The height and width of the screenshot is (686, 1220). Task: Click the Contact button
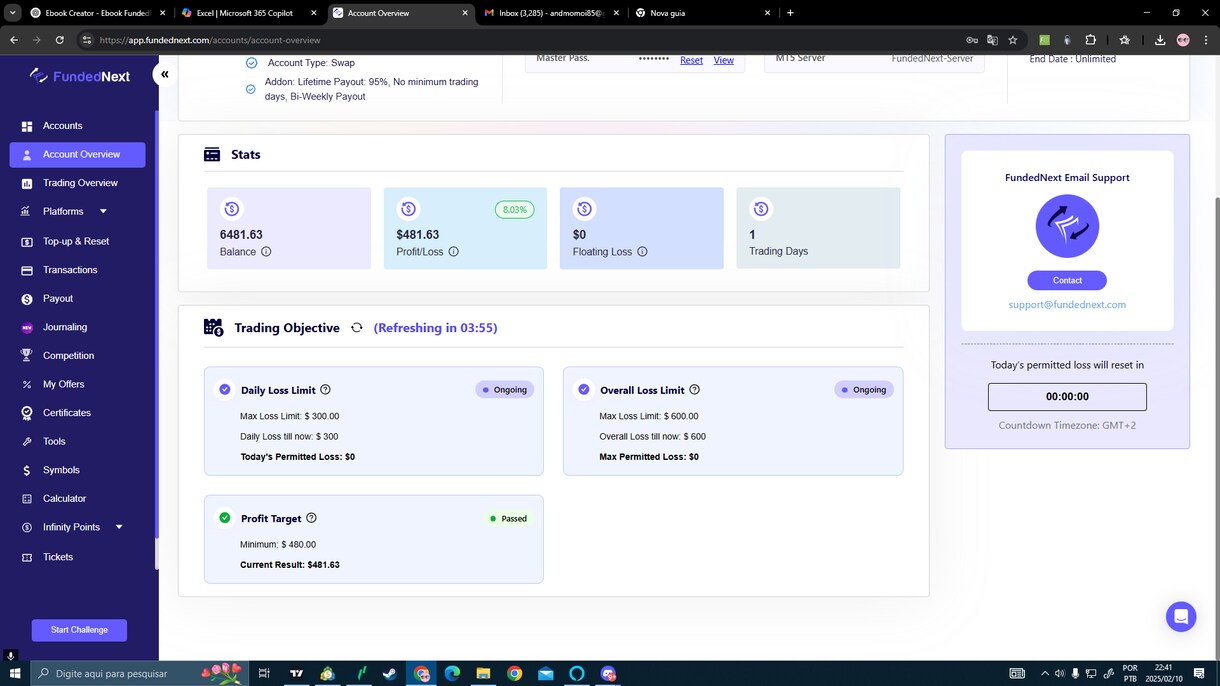pos(1067,280)
